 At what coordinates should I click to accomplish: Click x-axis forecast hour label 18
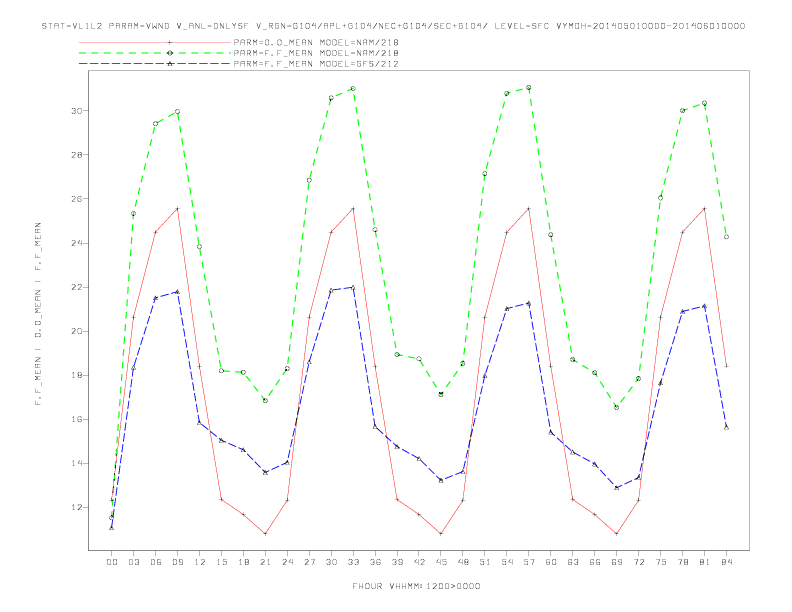tap(243, 562)
